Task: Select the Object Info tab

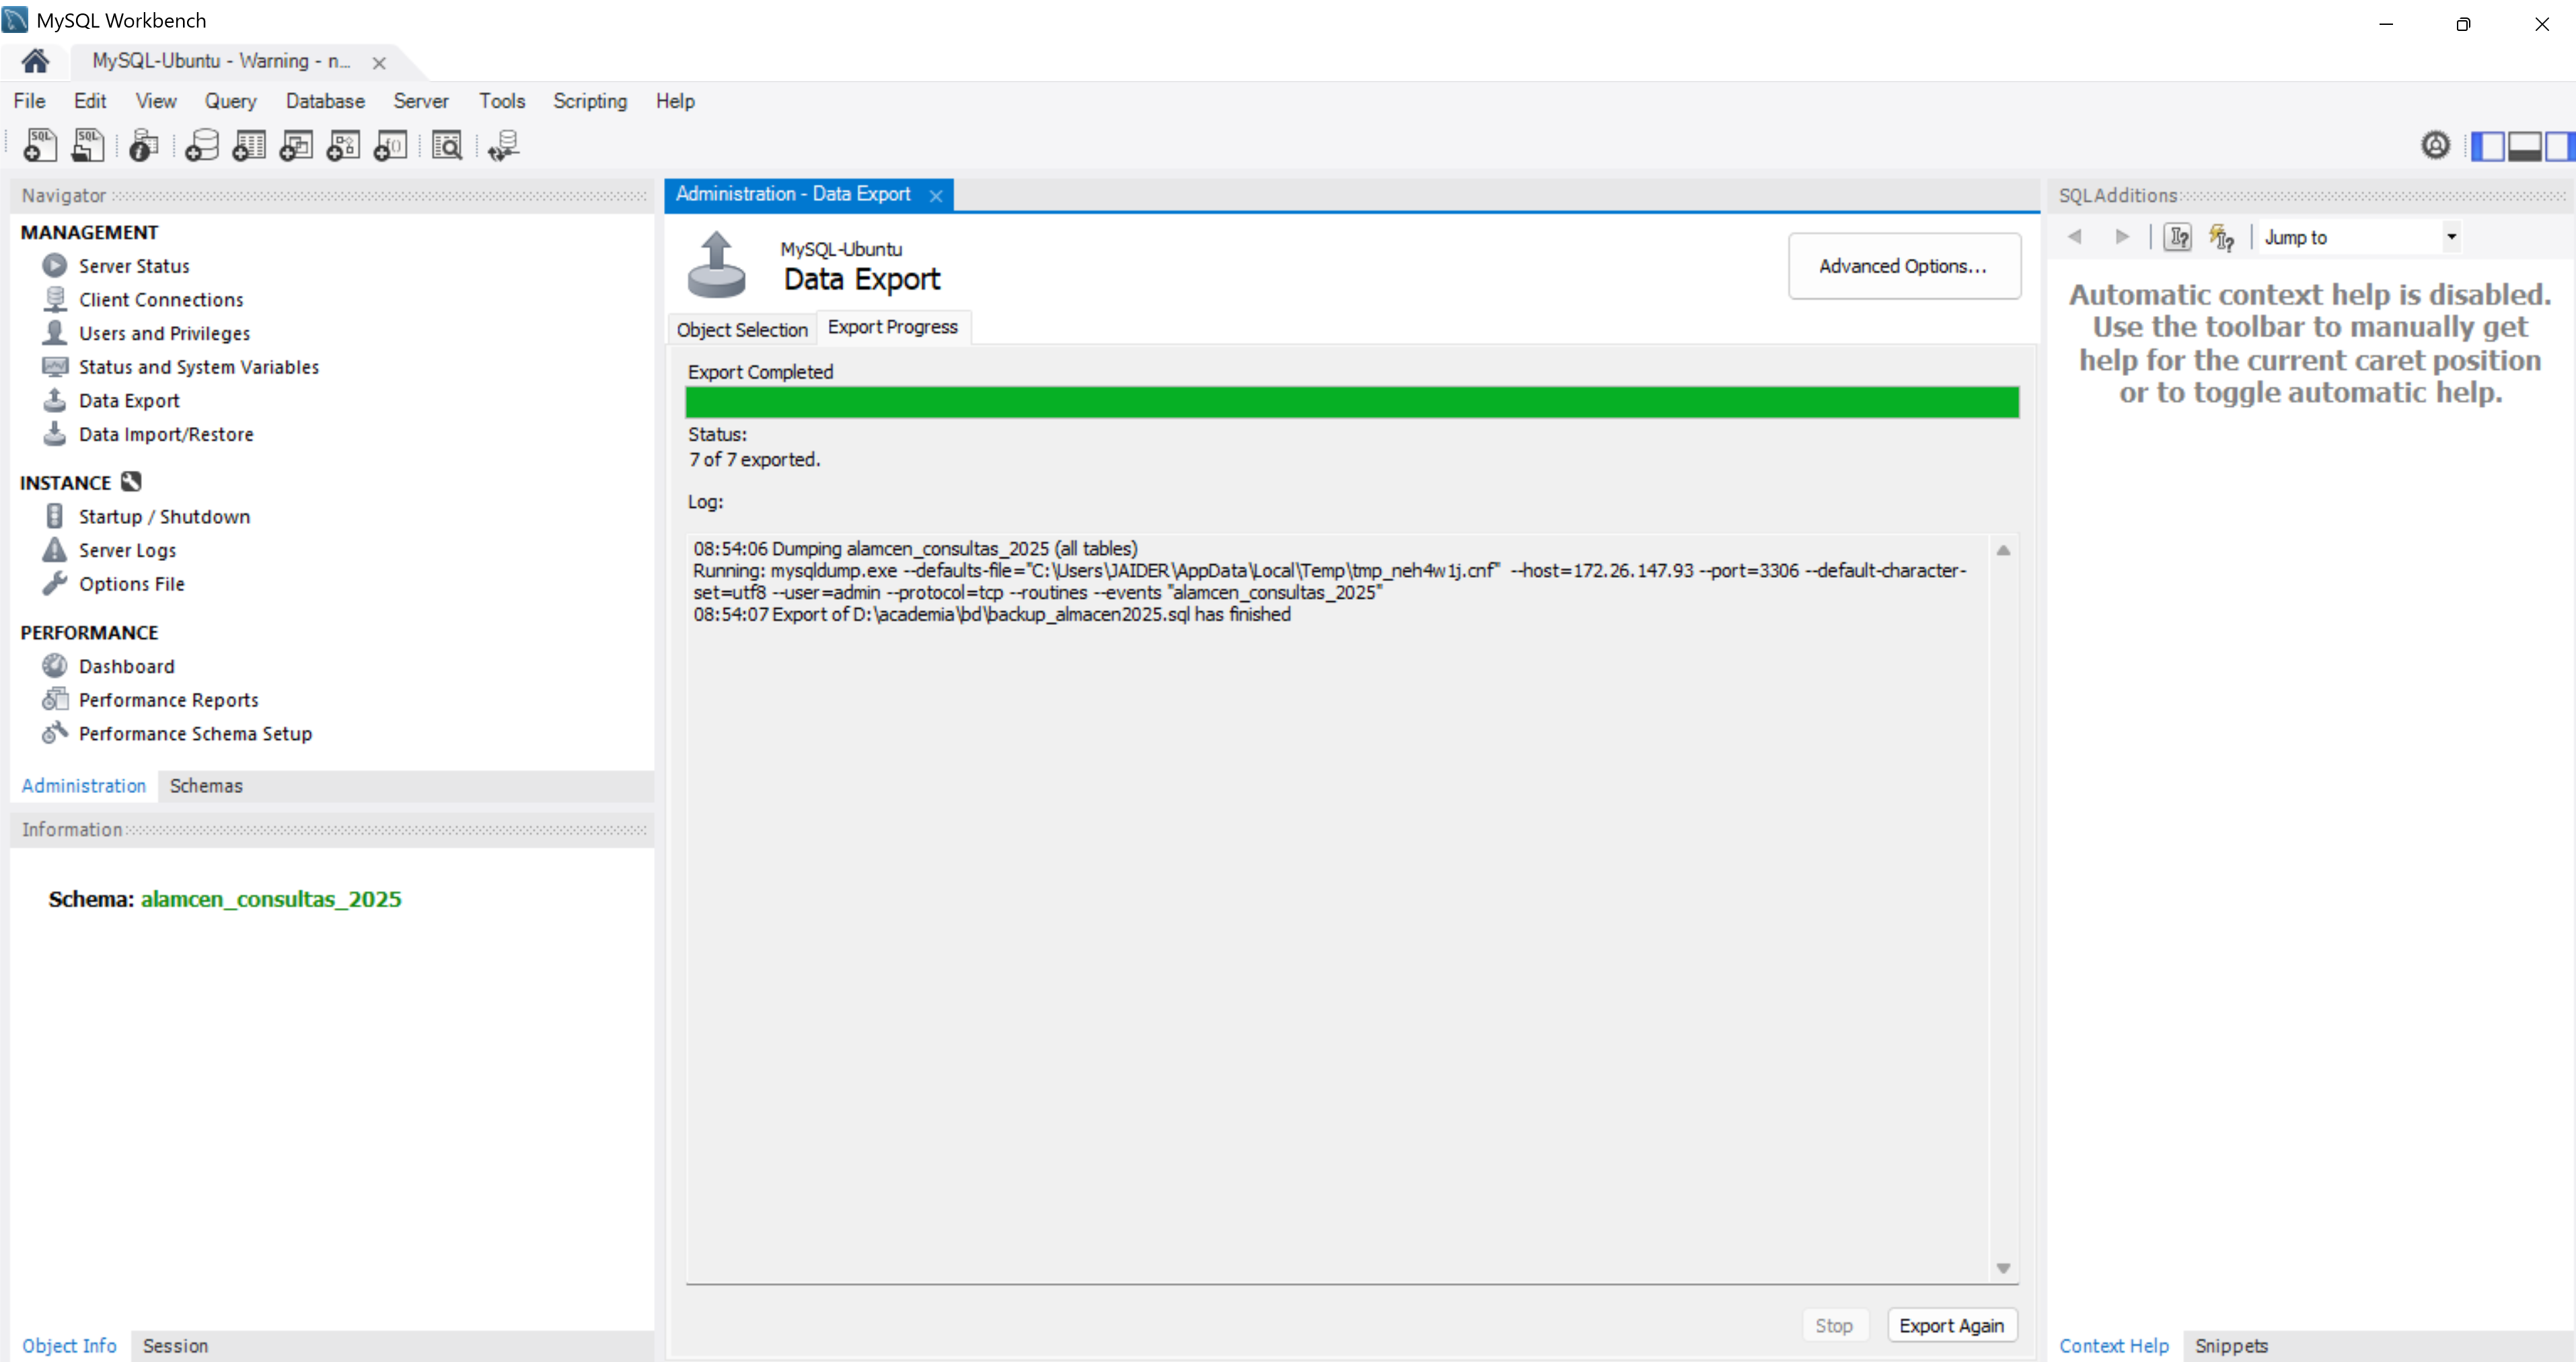Action: point(69,1346)
